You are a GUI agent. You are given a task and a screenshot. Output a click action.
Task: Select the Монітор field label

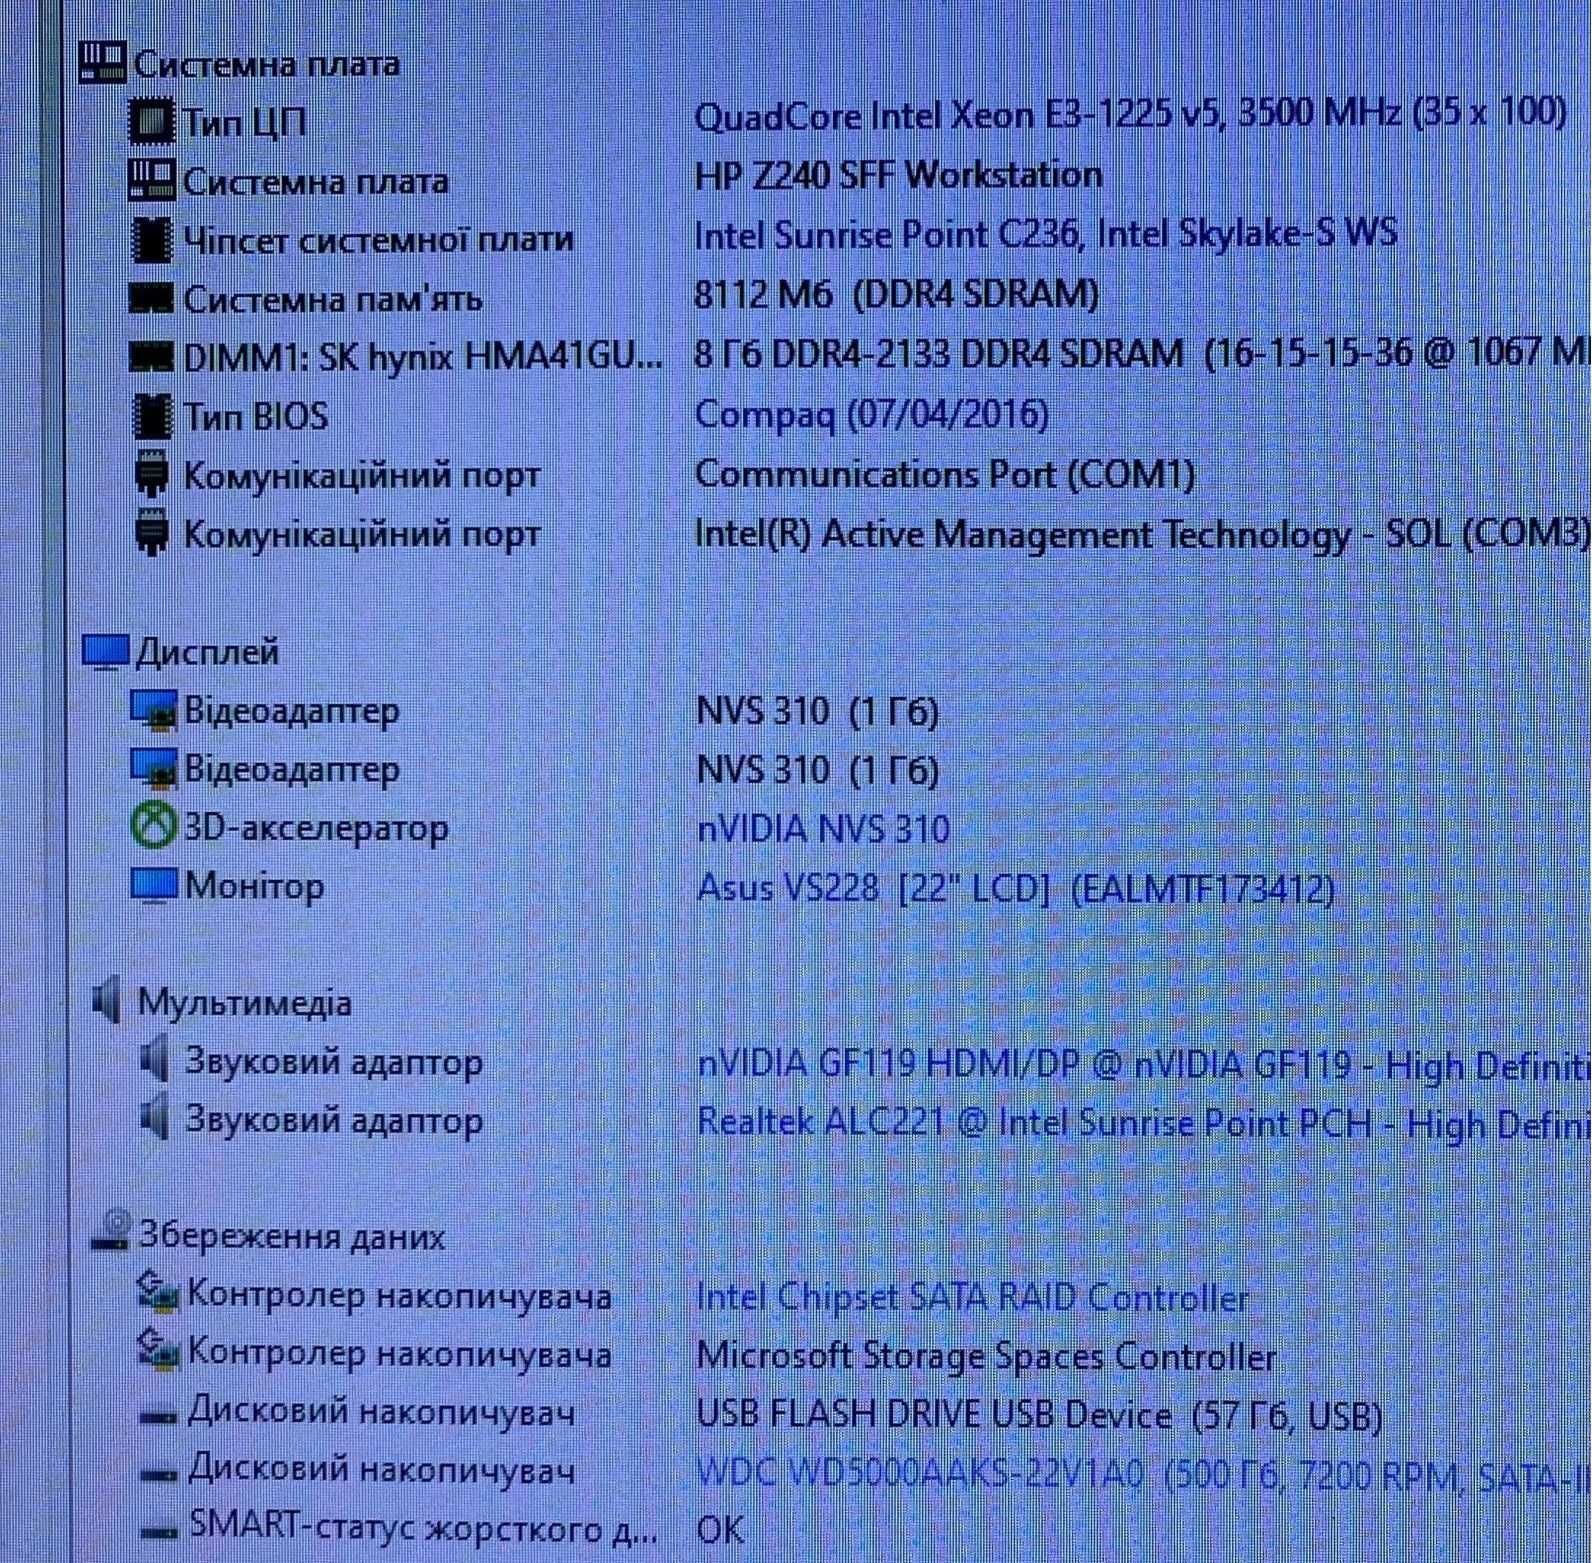[254, 886]
